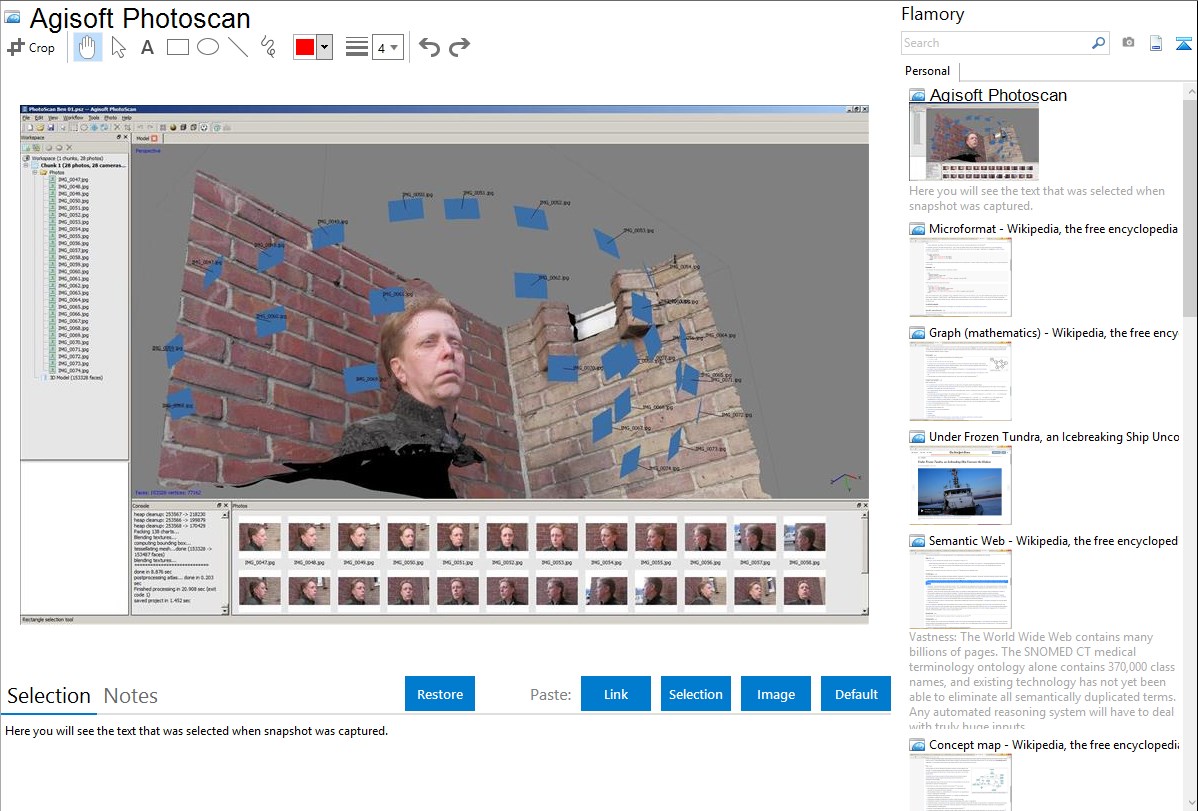The image size is (1198, 811).
Task: Click the large Agisoft Photoscan screenshot preview
Action: tap(445, 365)
